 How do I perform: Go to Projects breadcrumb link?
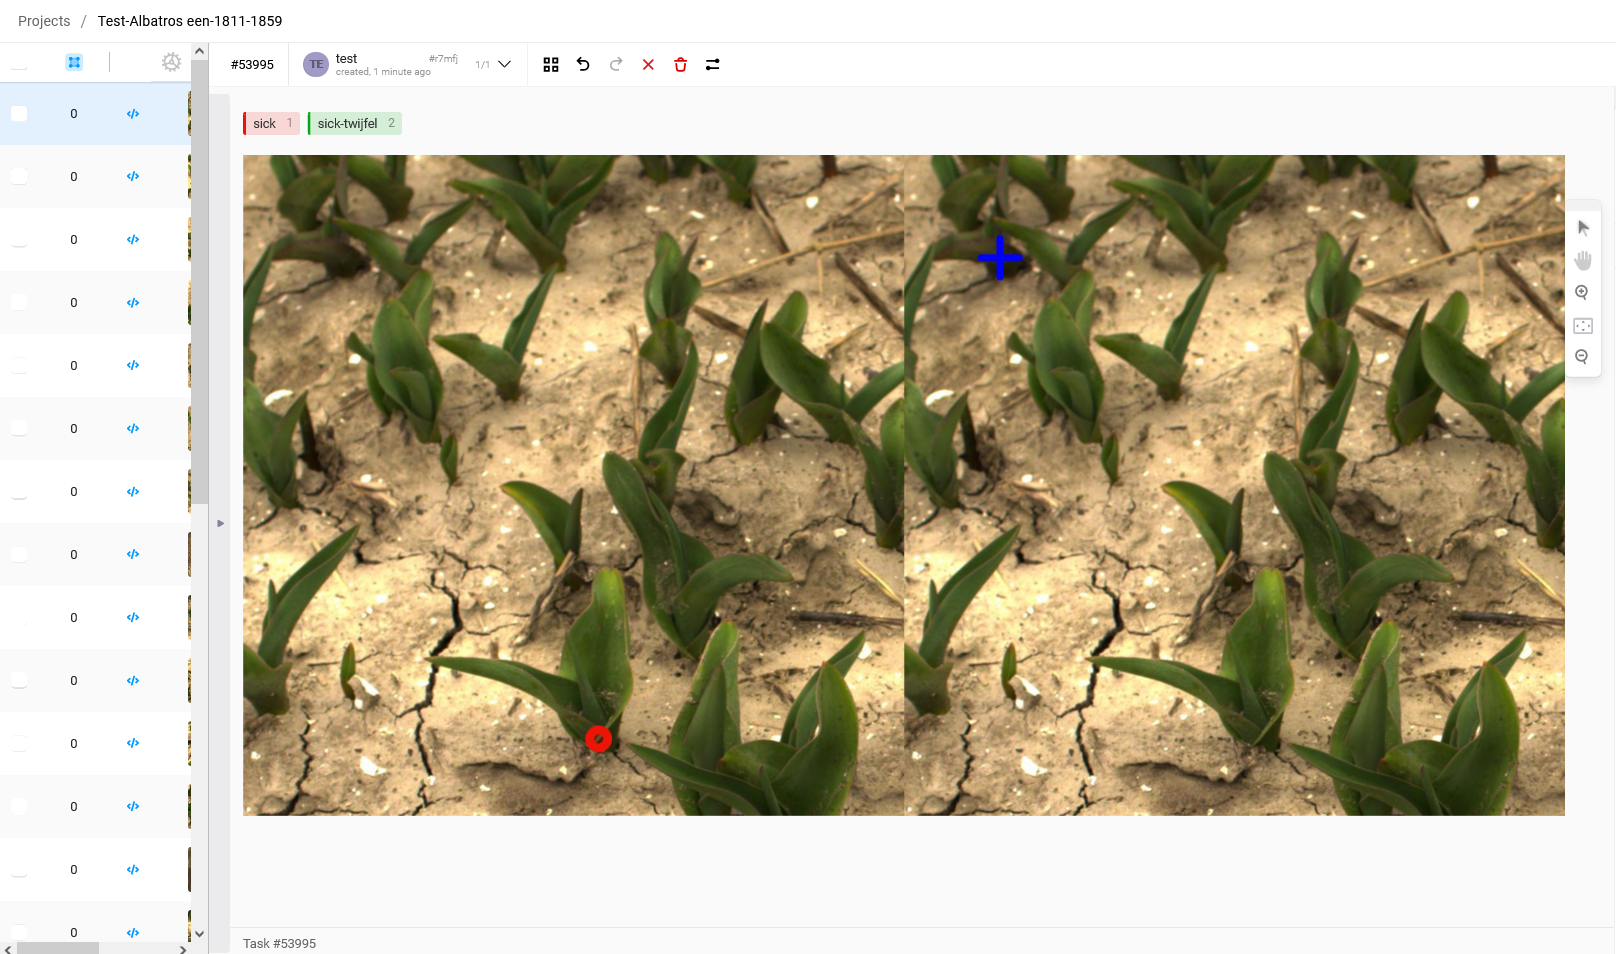(x=44, y=21)
